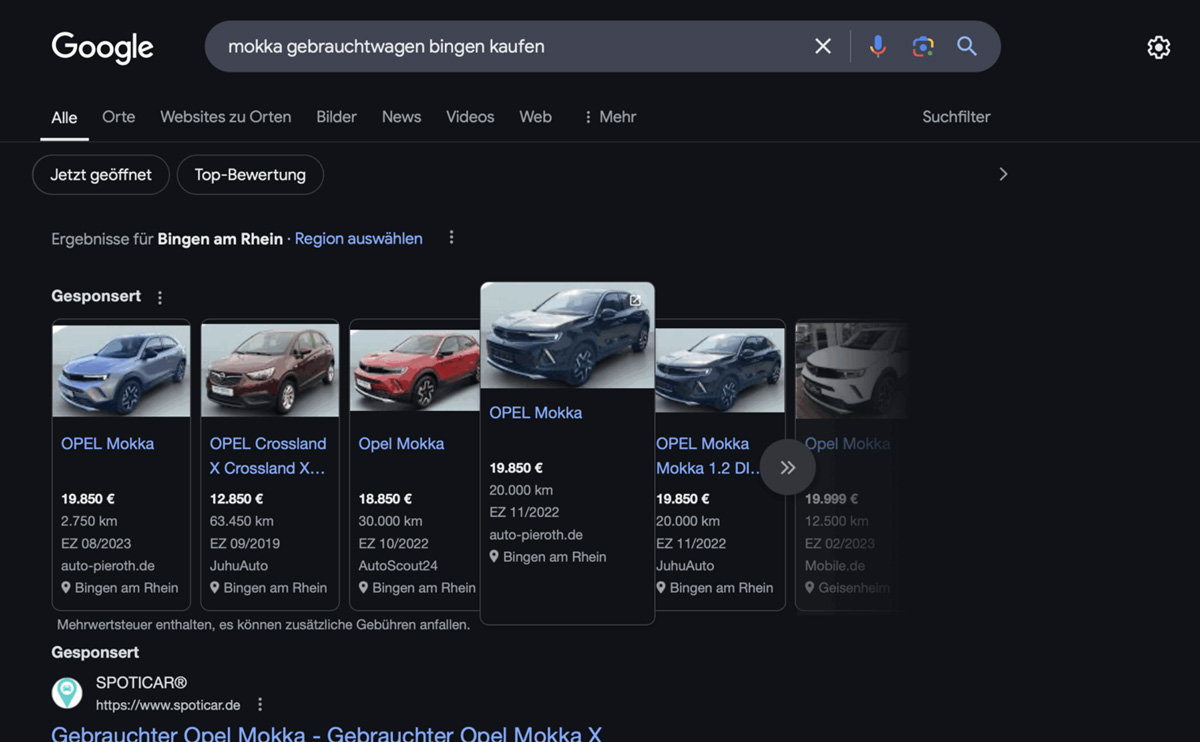The height and width of the screenshot is (742, 1200).
Task: Advance car carousel with double-arrow button
Action: [788, 467]
